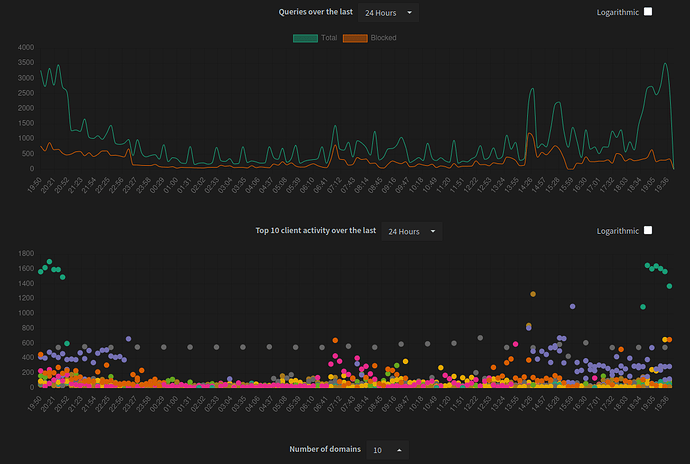The image size is (690, 464).
Task: Hide the Blocked series via legend swatch
Action: click(x=355, y=38)
